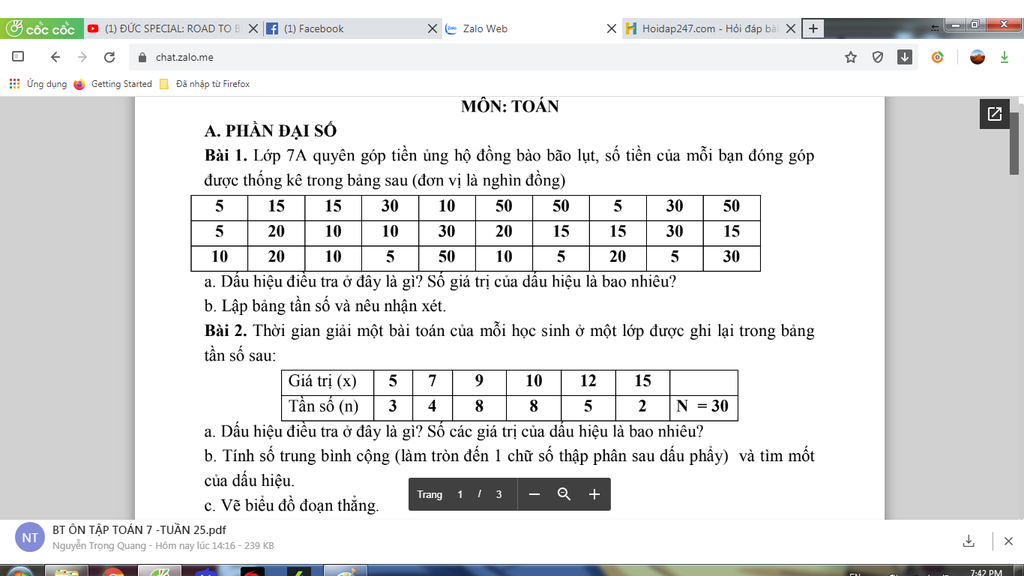
Task: Click the PDF viewer vertical scrollbar
Action: (1014, 144)
